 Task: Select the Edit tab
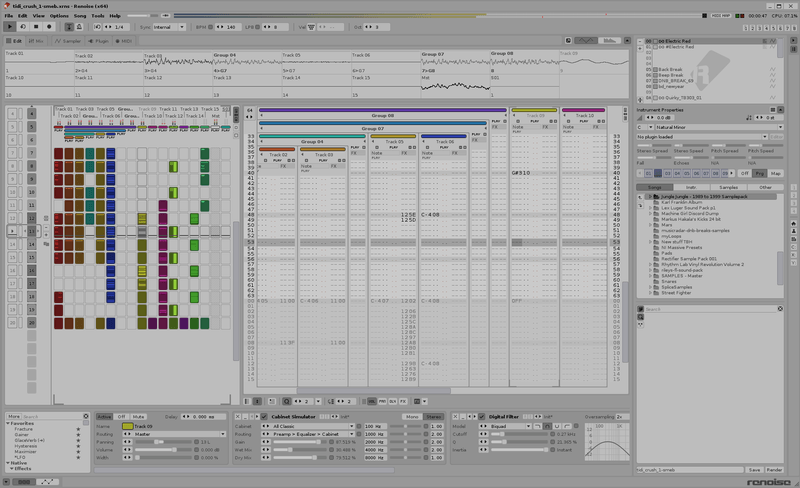[14, 41]
